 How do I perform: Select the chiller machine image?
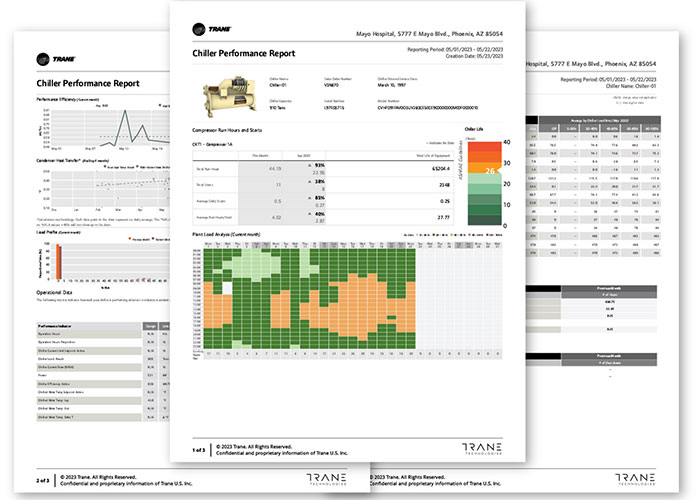click(x=229, y=96)
